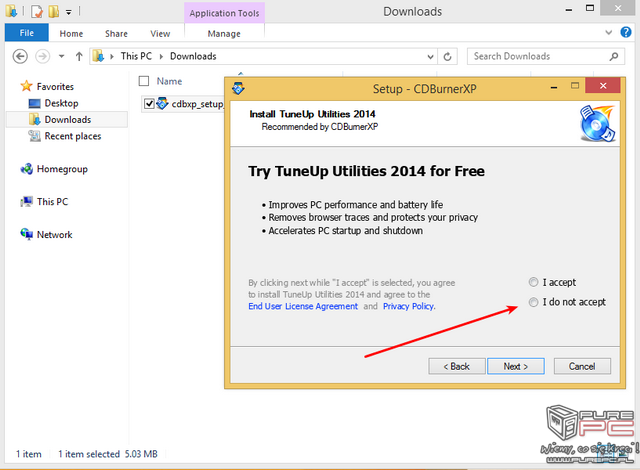Open the File menu
This screenshot has width=640, height=470.
(27, 33)
